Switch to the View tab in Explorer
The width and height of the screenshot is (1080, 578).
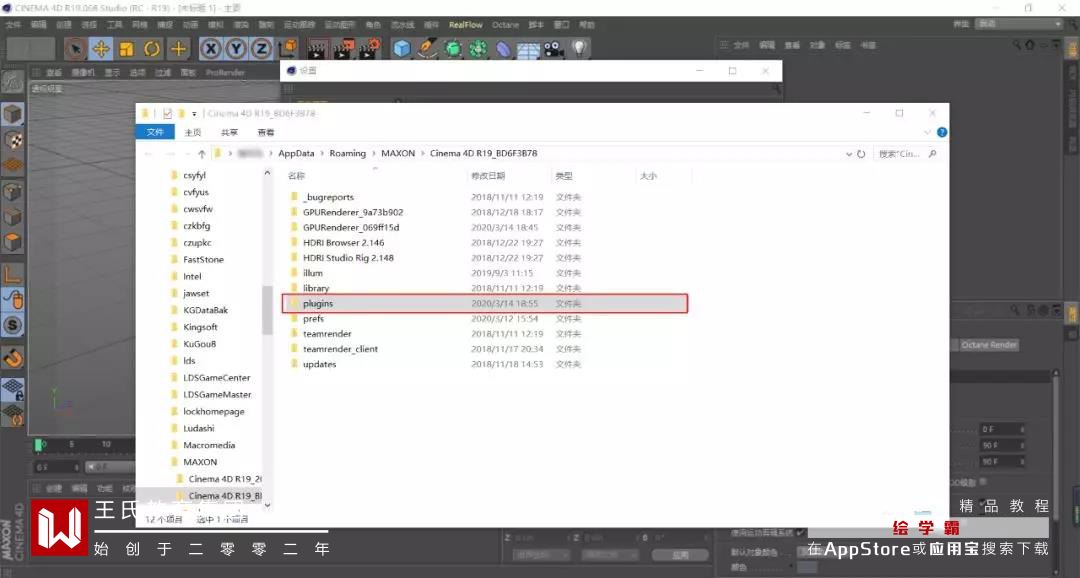[x=266, y=132]
